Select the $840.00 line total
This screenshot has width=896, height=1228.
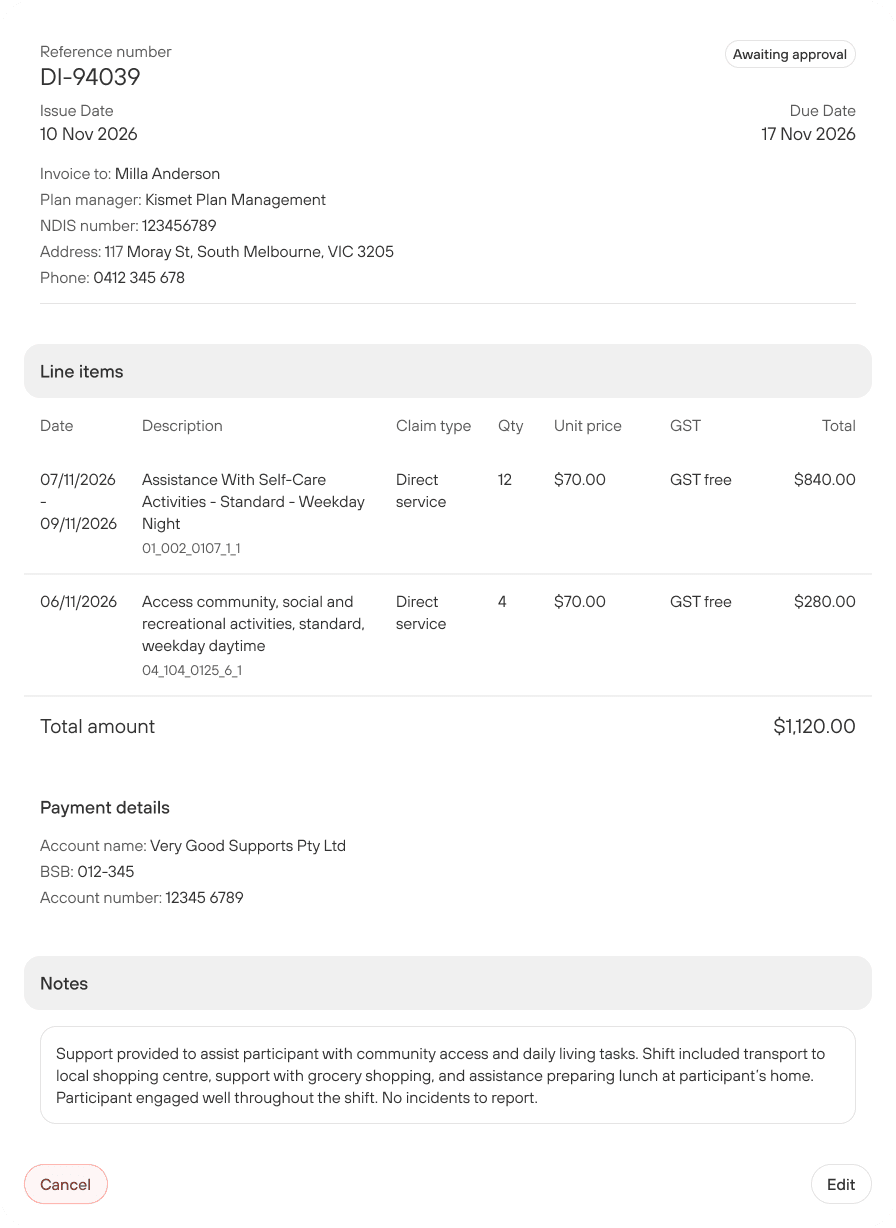[825, 479]
